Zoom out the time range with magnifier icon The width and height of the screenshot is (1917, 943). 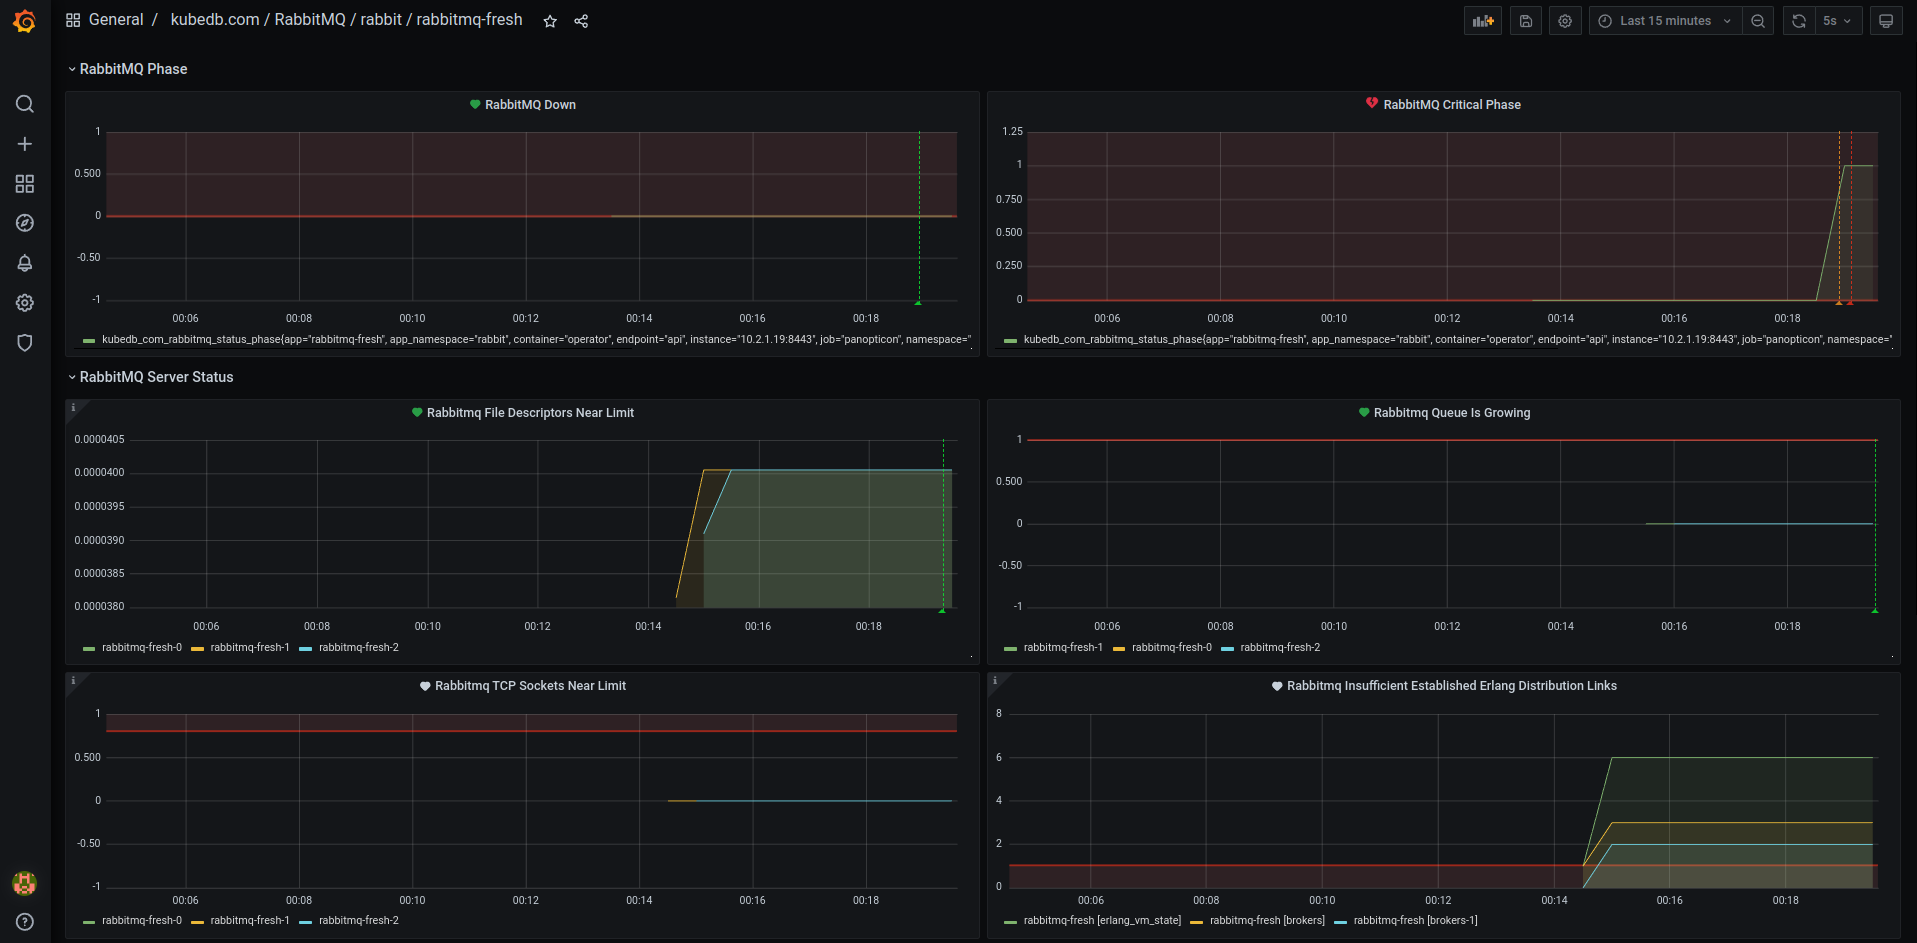pyautogui.click(x=1758, y=20)
